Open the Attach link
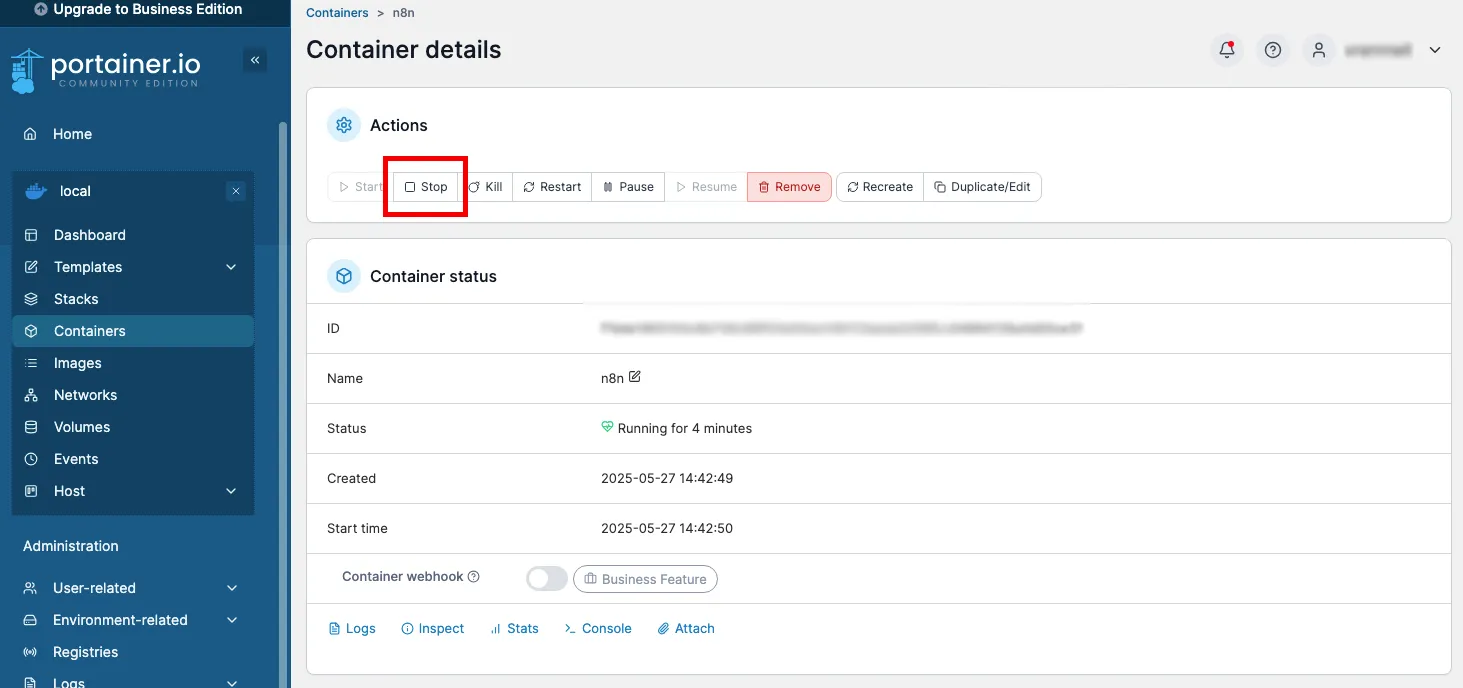The image size is (1463, 688). tap(685, 629)
